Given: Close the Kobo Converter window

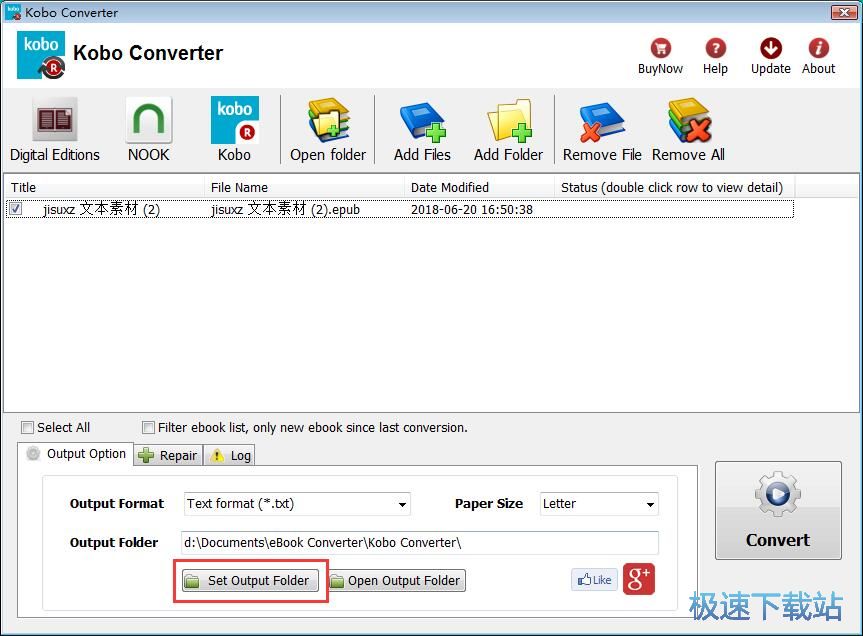Looking at the screenshot, I should (844, 12).
